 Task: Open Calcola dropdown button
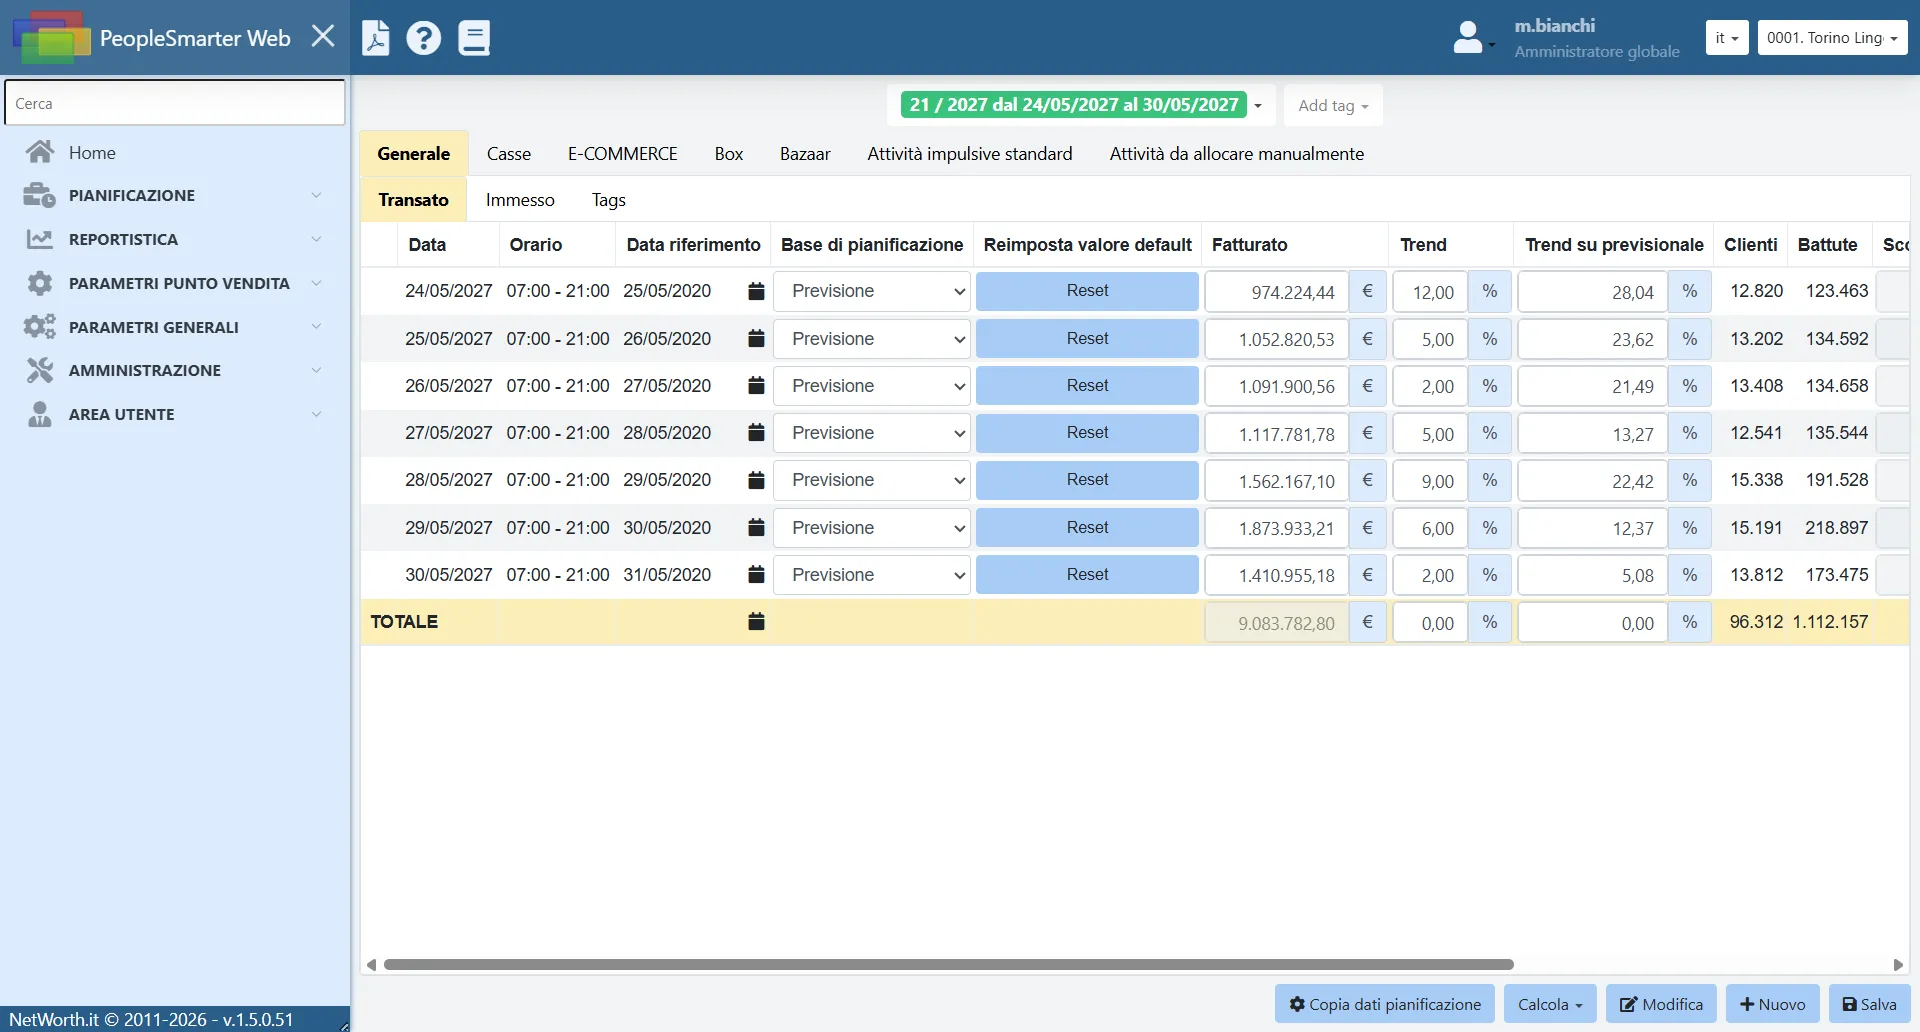click(1550, 1004)
